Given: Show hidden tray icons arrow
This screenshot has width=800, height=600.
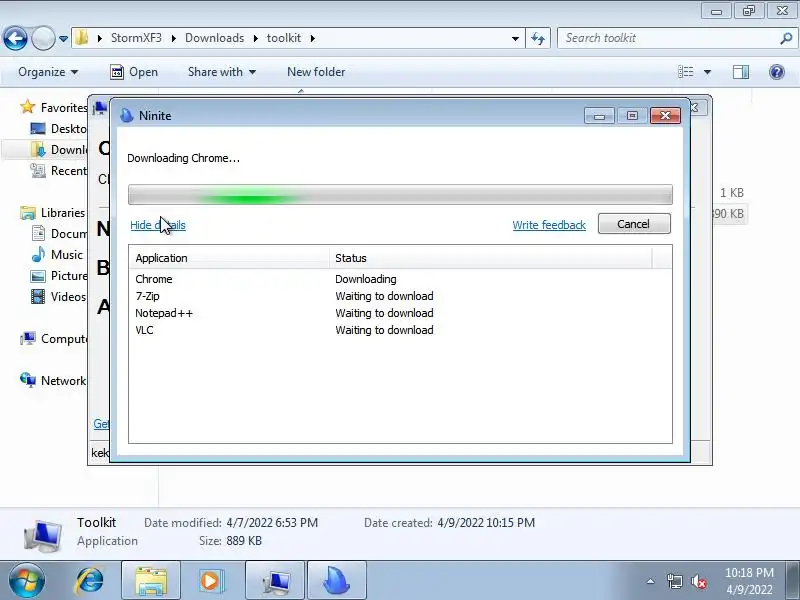Looking at the screenshot, I should [x=651, y=581].
